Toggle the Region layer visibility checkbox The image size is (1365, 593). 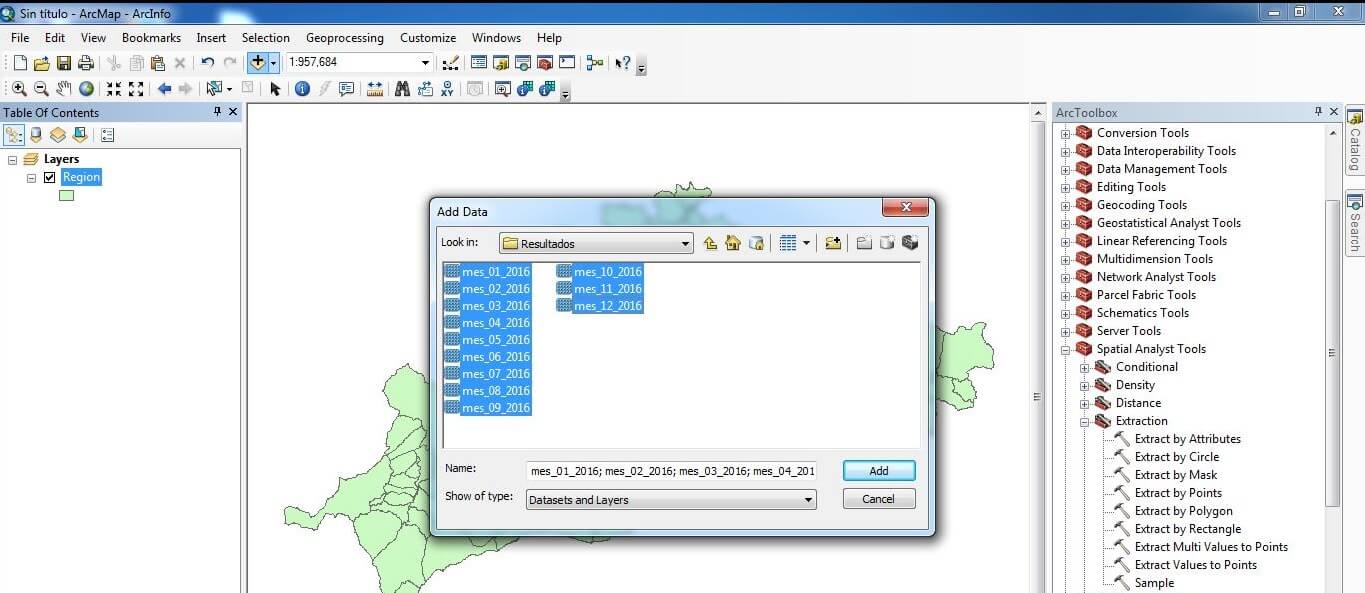(x=49, y=177)
